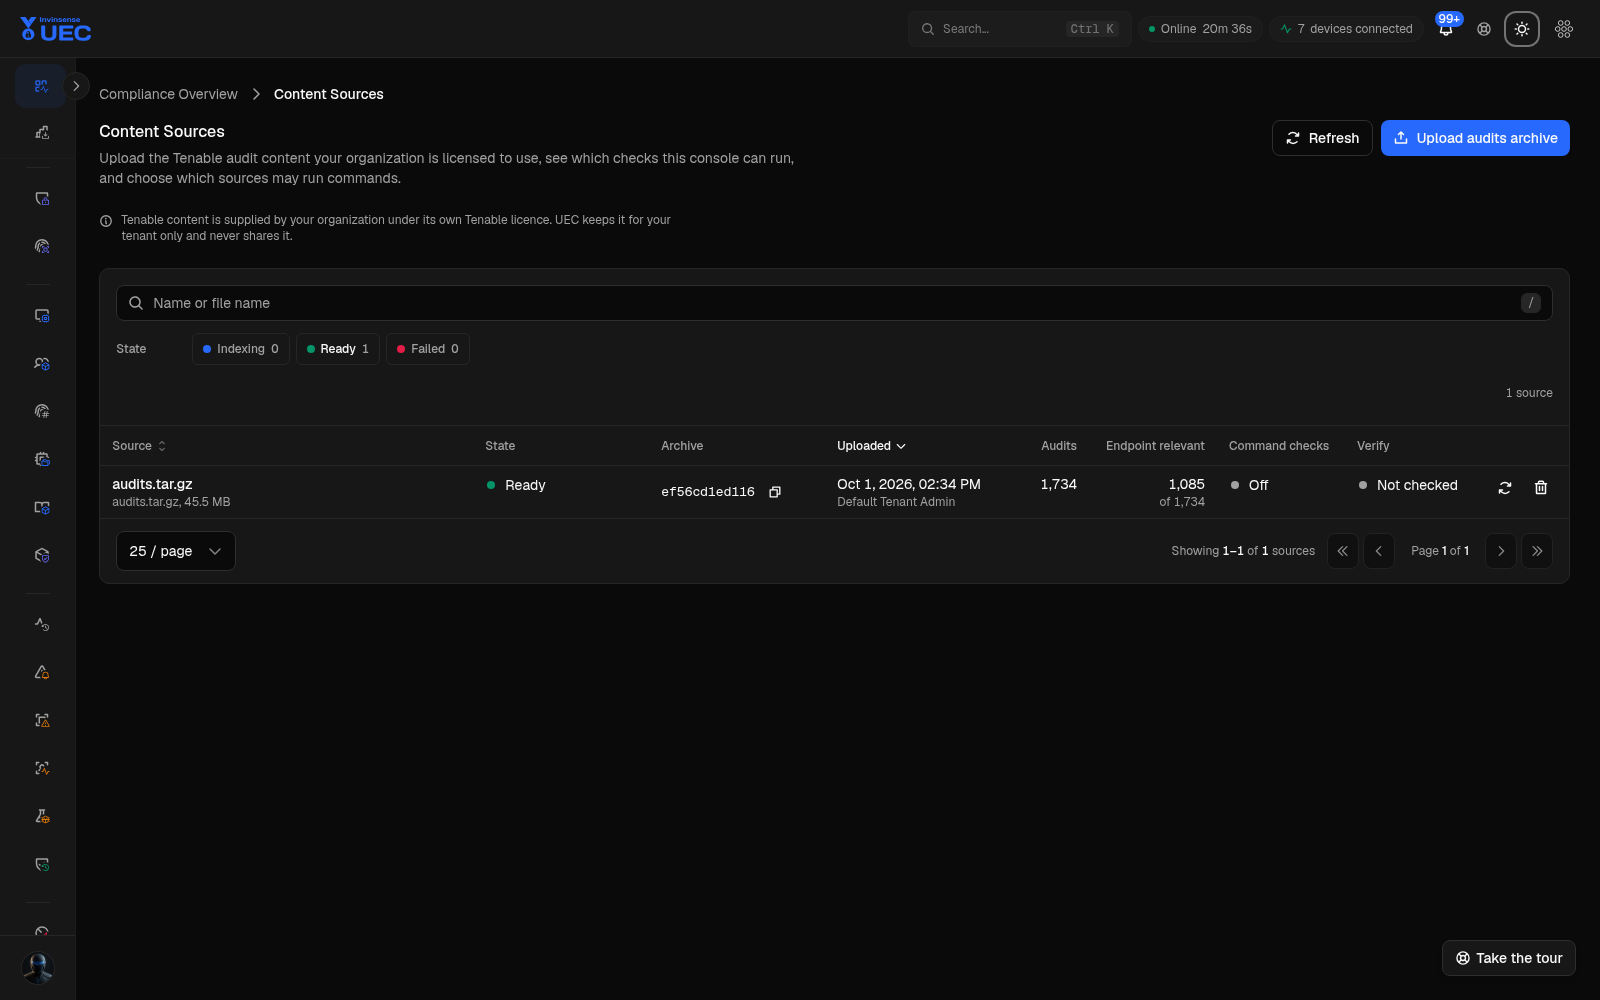This screenshot has width=1600, height=1000.
Task: Open the apps grid icon in header
Action: point(1564,29)
